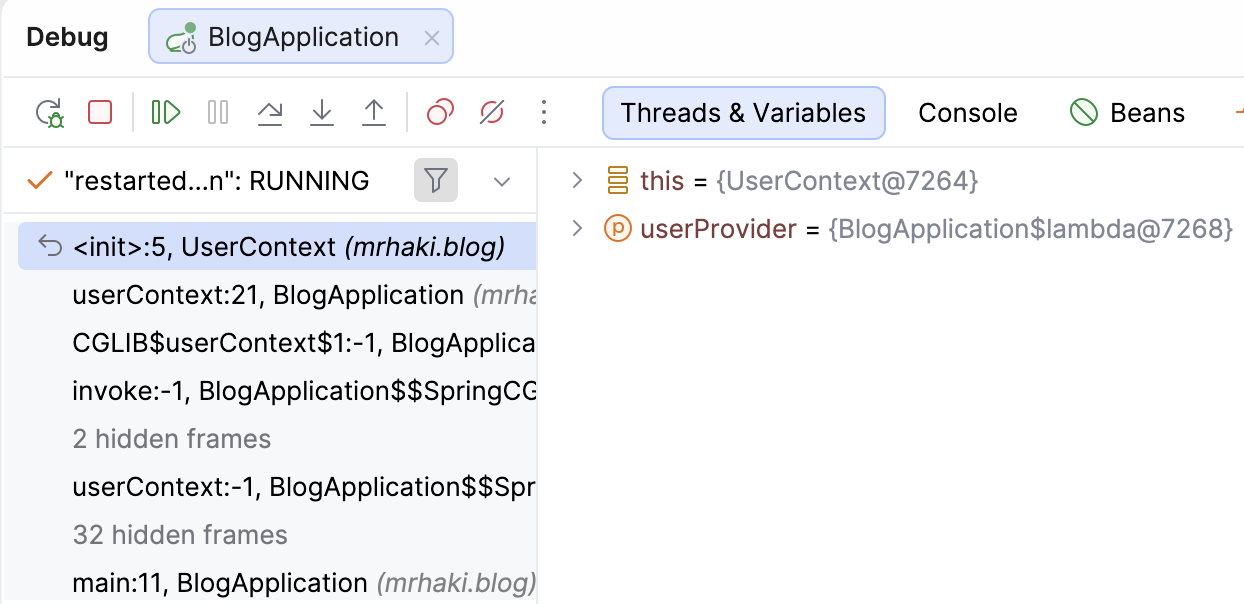Expand the 'this' variable node
1244x604 pixels.
[576, 181]
